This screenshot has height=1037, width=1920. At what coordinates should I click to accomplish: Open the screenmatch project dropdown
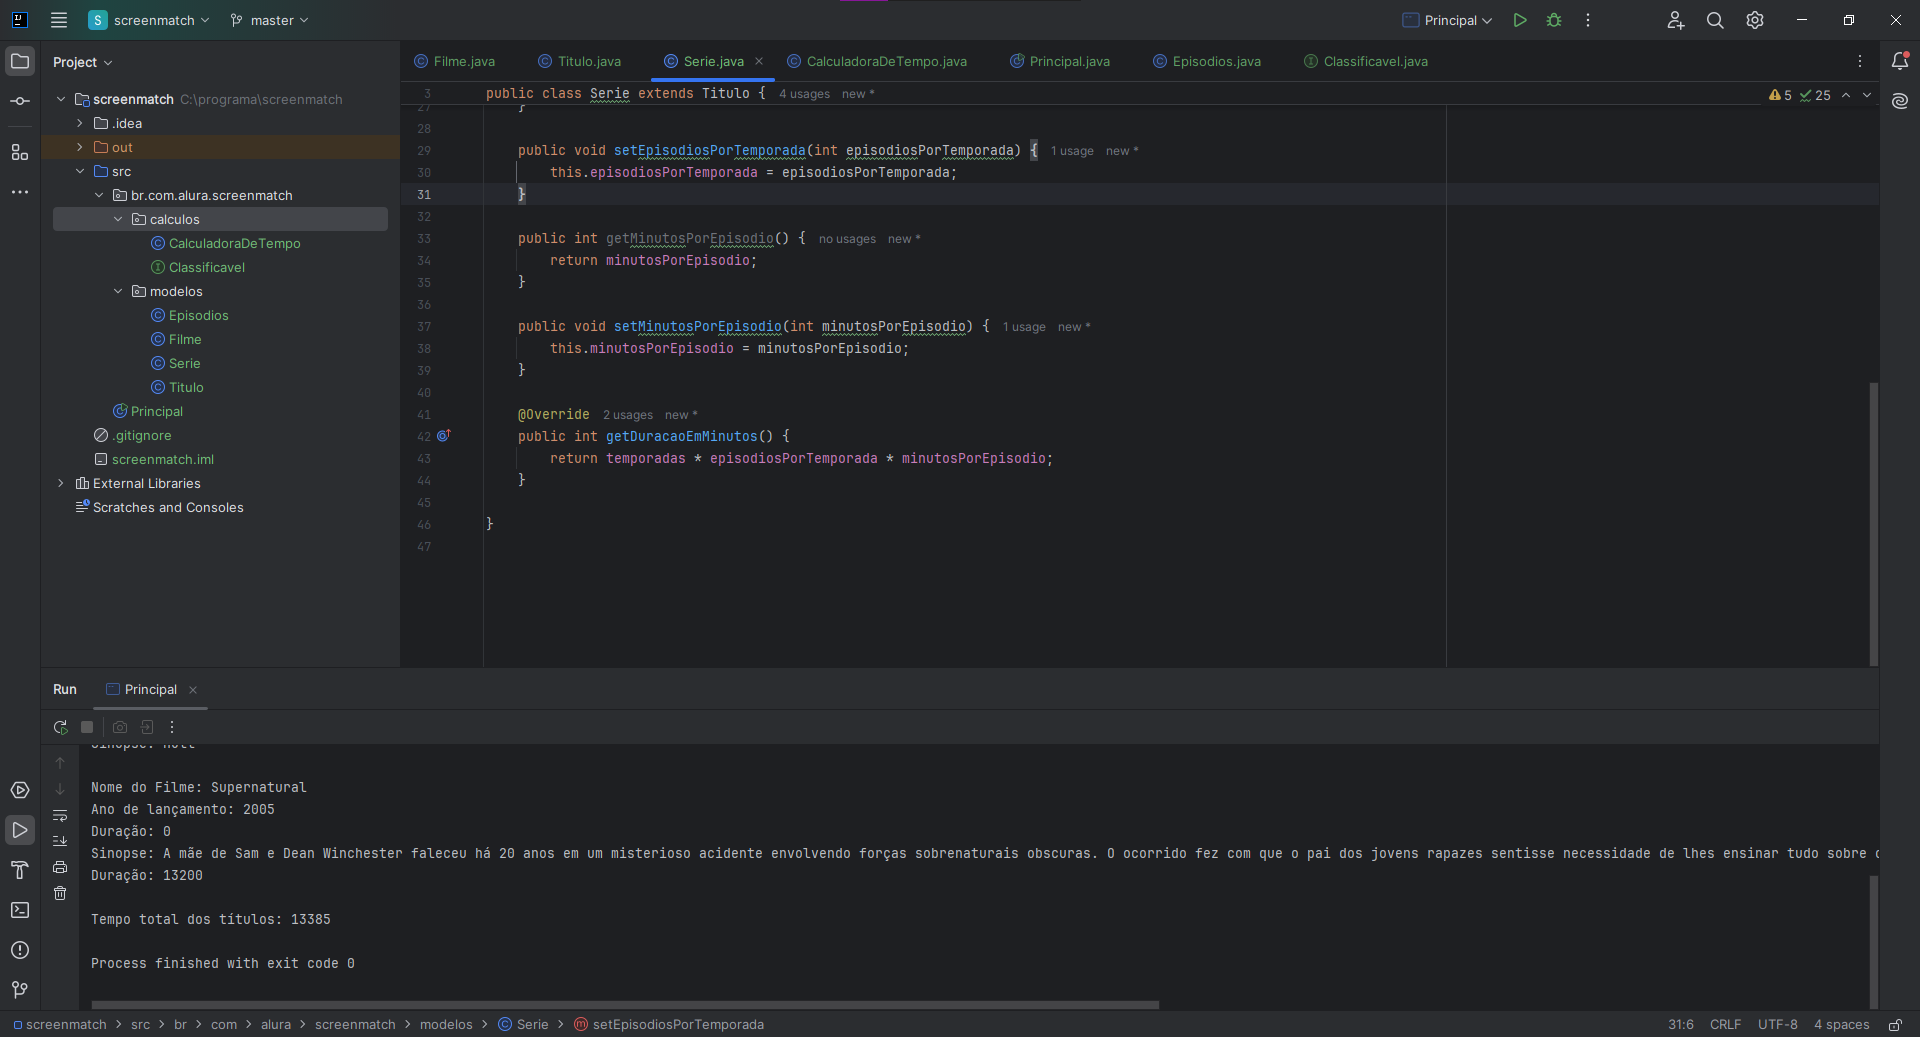[x=149, y=20]
